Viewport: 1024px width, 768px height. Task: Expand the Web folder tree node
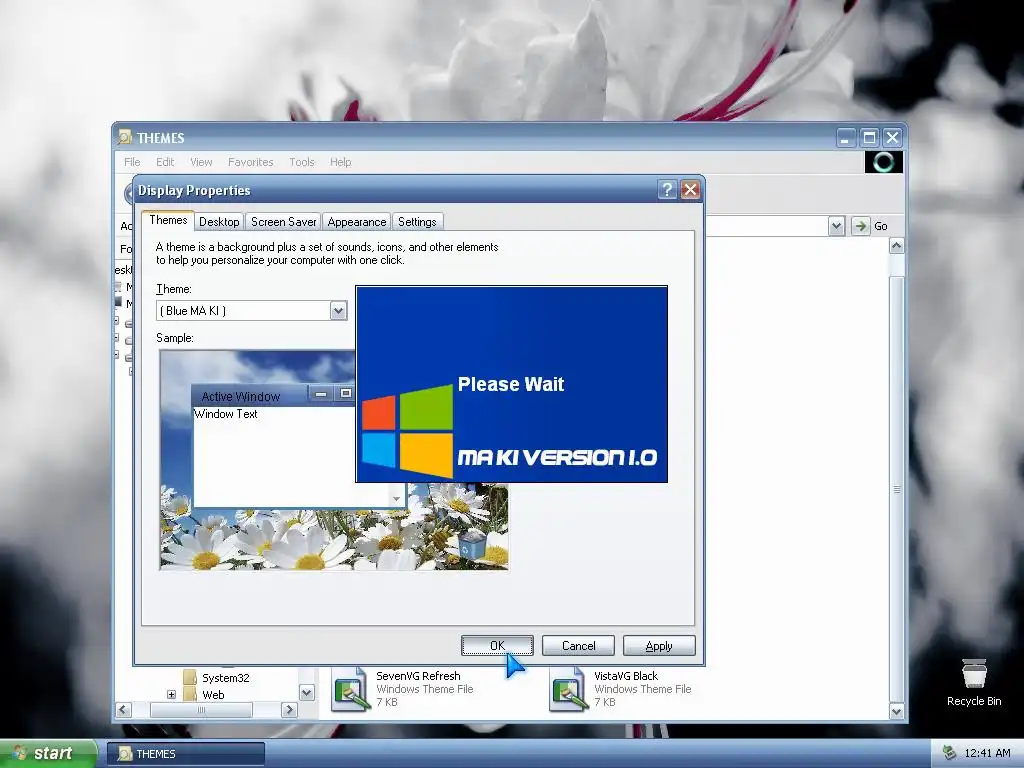171,695
